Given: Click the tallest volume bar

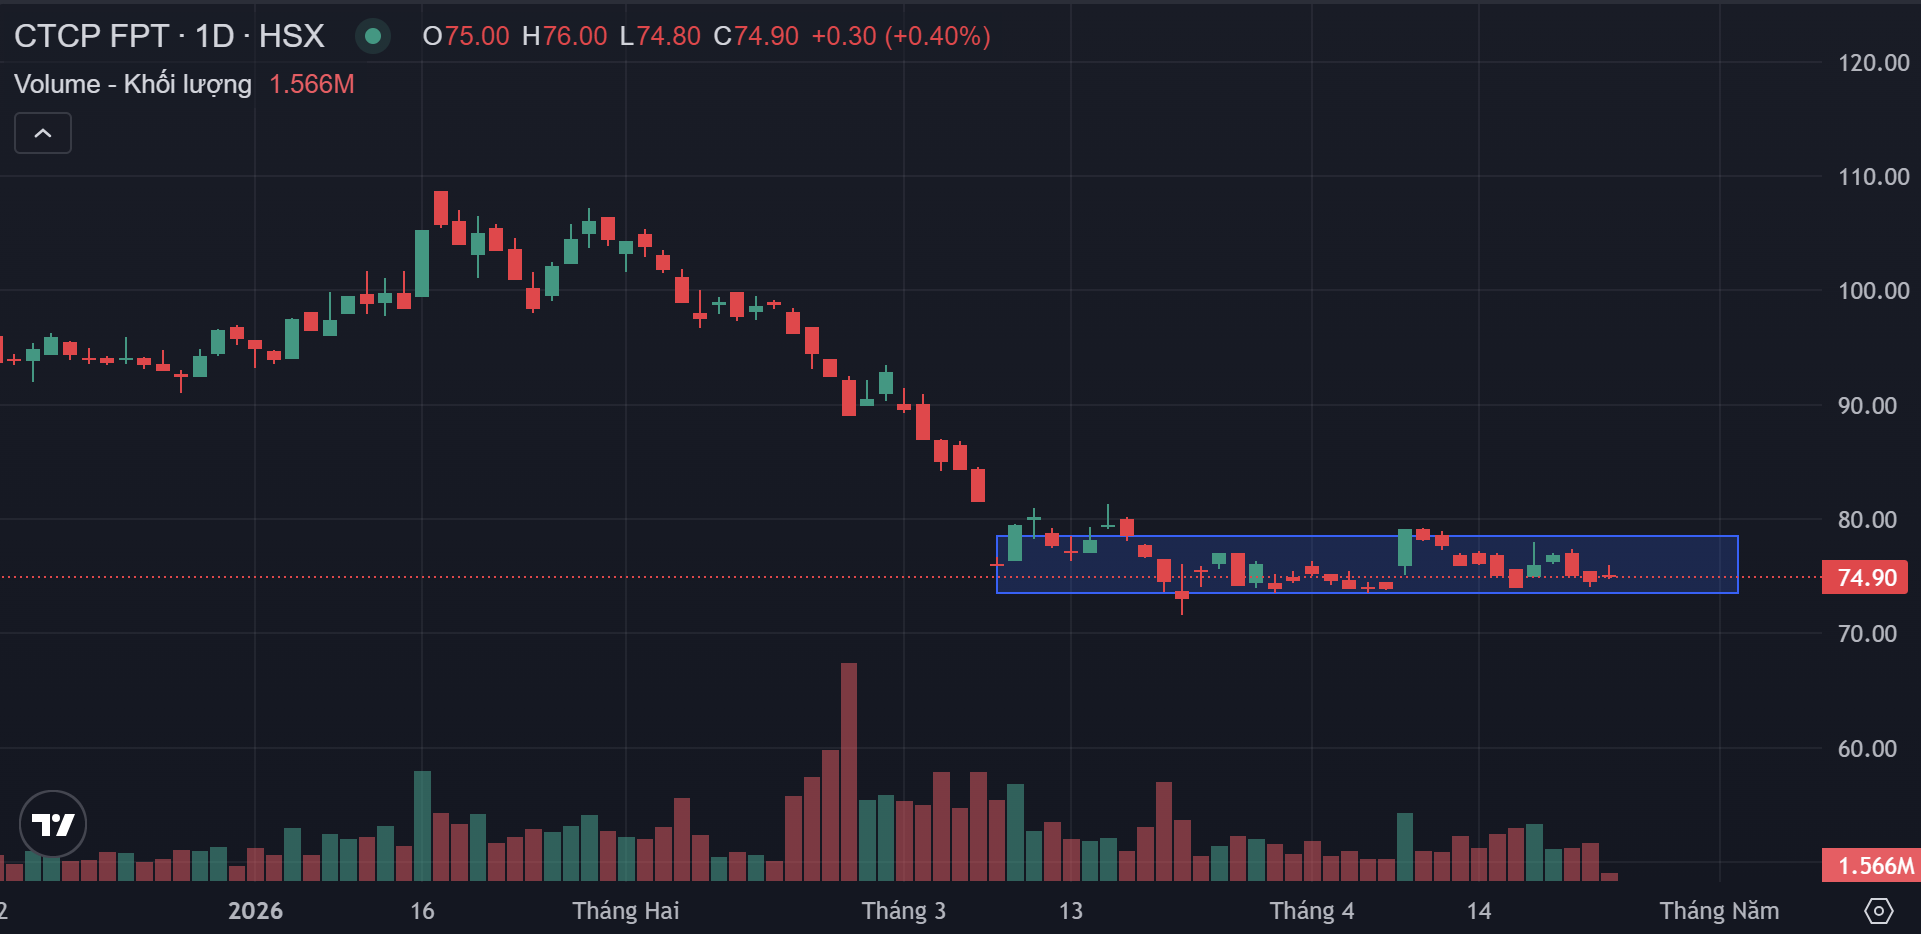Looking at the screenshot, I should [849, 772].
